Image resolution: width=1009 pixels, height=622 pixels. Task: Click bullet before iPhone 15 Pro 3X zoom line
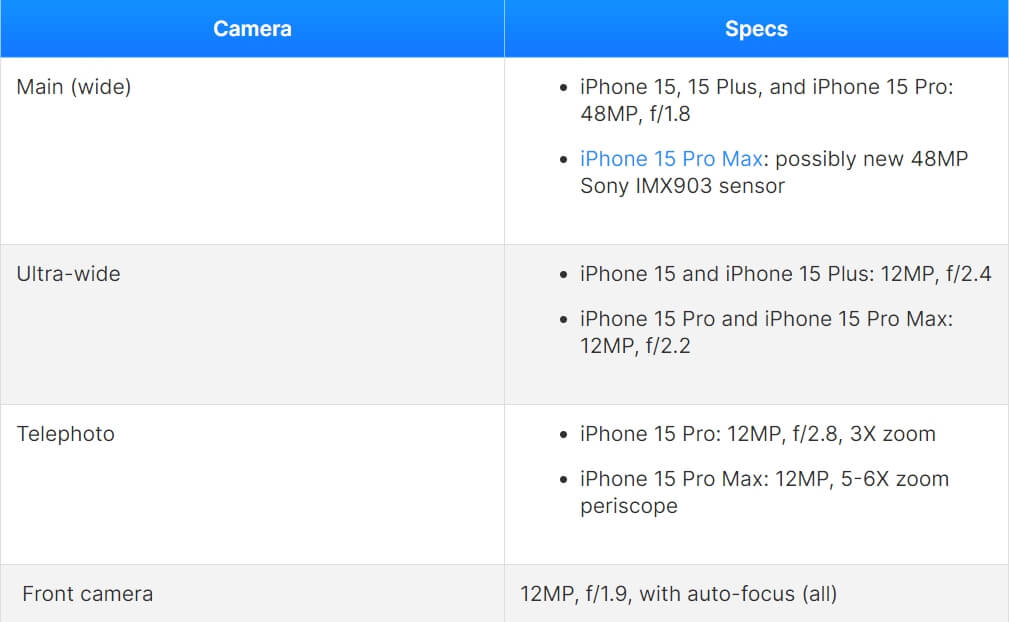[x=564, y=435]
